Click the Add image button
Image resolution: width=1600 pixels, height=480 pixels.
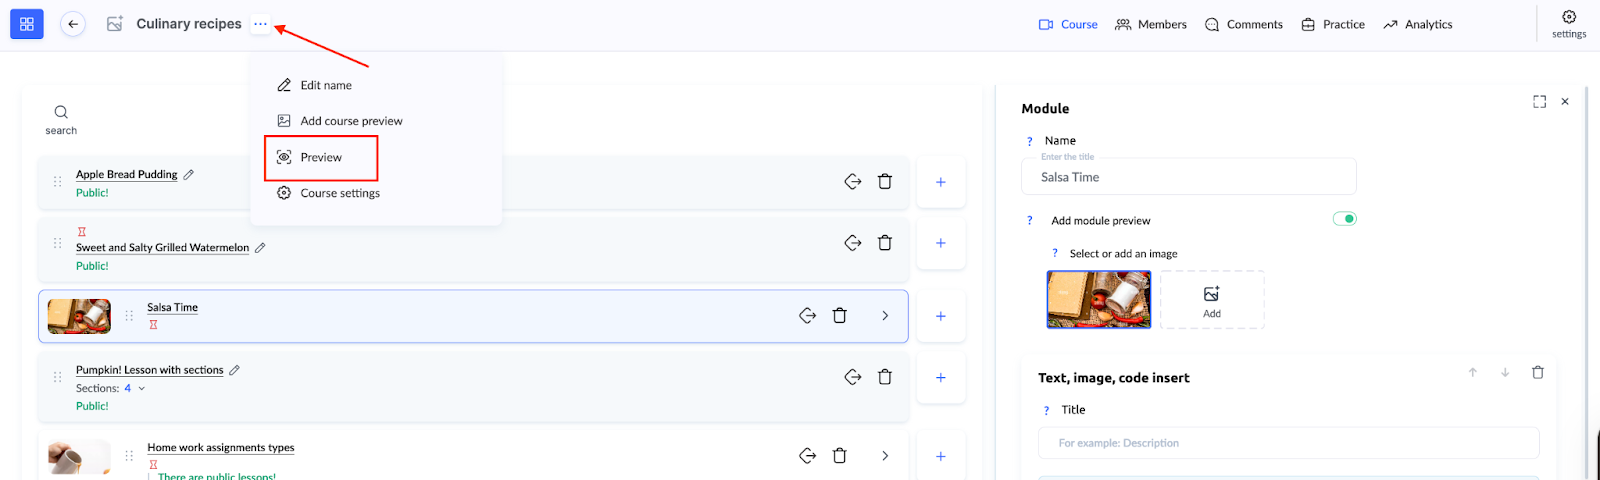click(x=1212, y=299)
